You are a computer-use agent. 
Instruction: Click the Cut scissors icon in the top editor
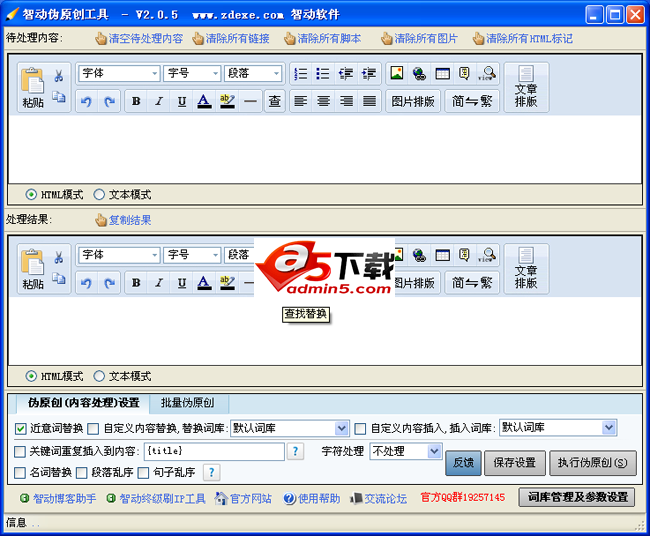tap(59, 76)
